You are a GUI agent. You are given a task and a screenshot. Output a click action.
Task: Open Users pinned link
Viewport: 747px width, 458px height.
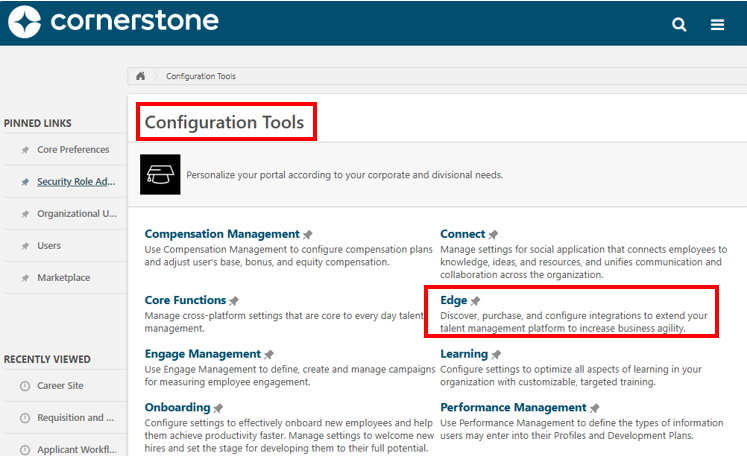coord(49,245)
